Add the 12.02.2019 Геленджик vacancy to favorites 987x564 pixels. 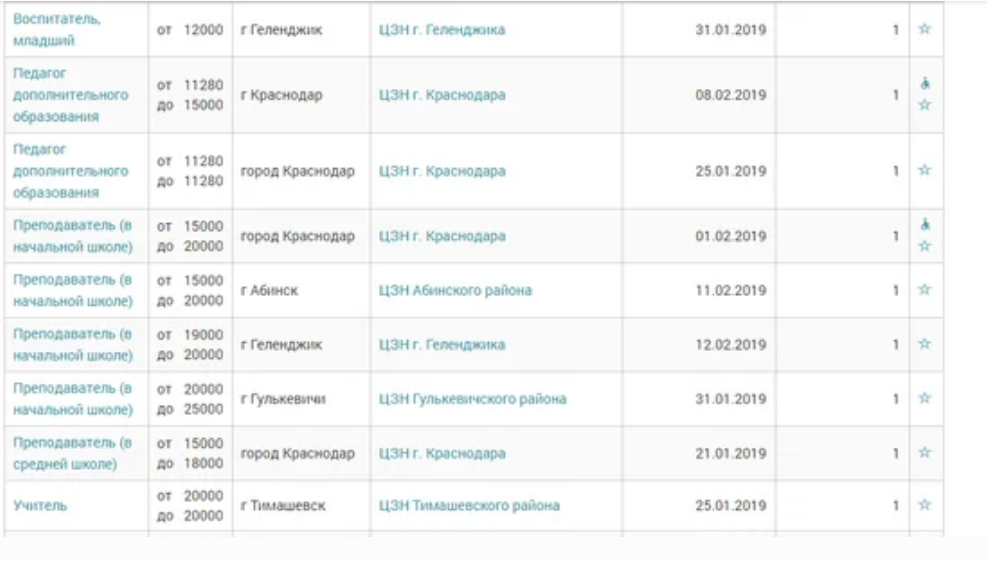(x=924, y=344)
